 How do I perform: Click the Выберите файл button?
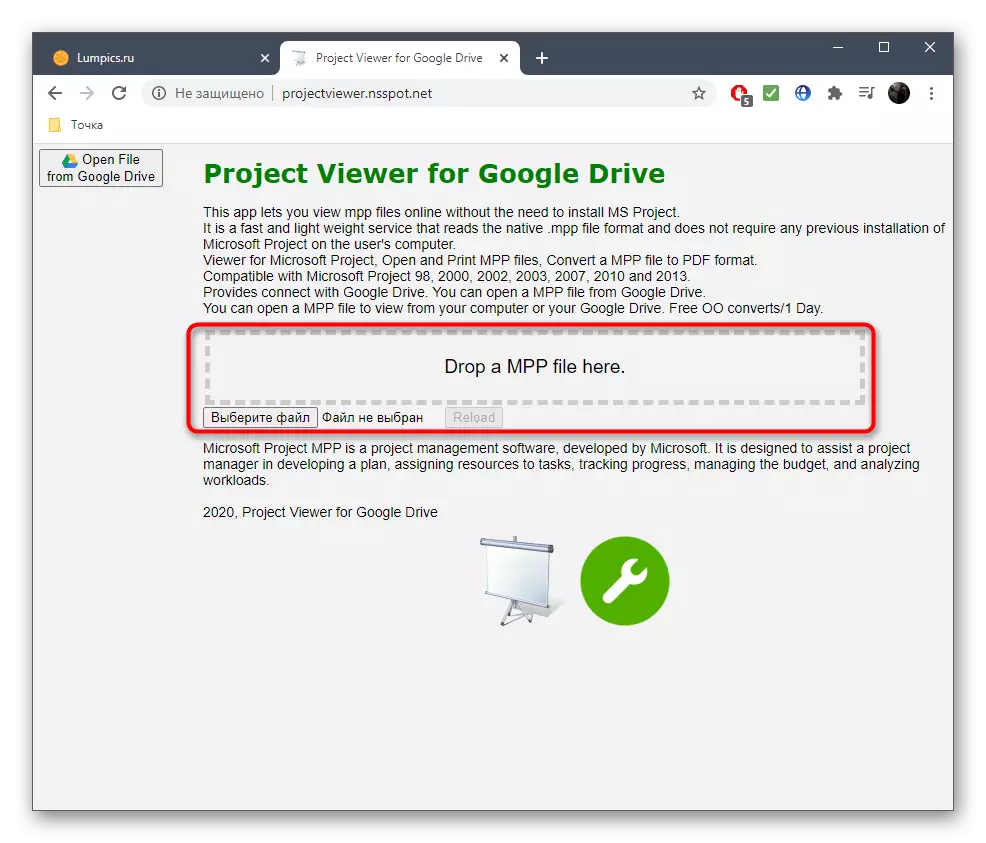[x=260, y=417]
